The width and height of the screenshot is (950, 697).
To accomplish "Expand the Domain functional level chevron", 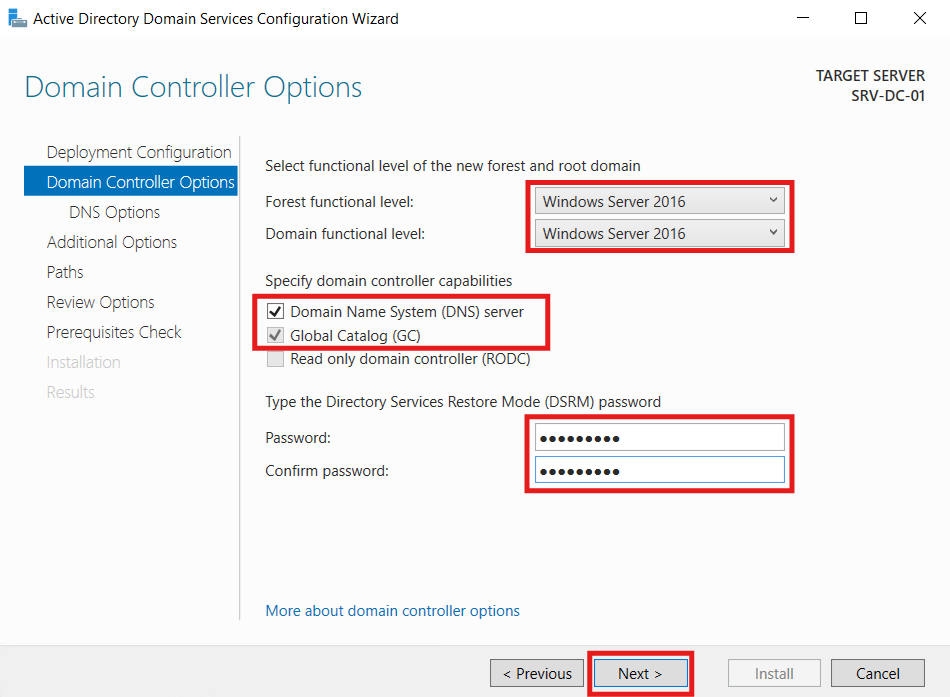I will pos(775,233).
